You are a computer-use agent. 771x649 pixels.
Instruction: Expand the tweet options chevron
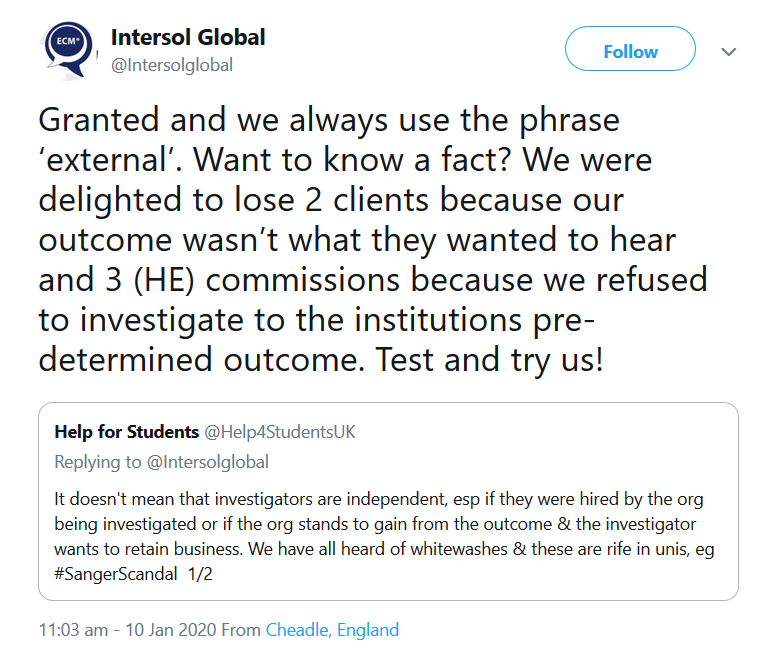(729, 52)
